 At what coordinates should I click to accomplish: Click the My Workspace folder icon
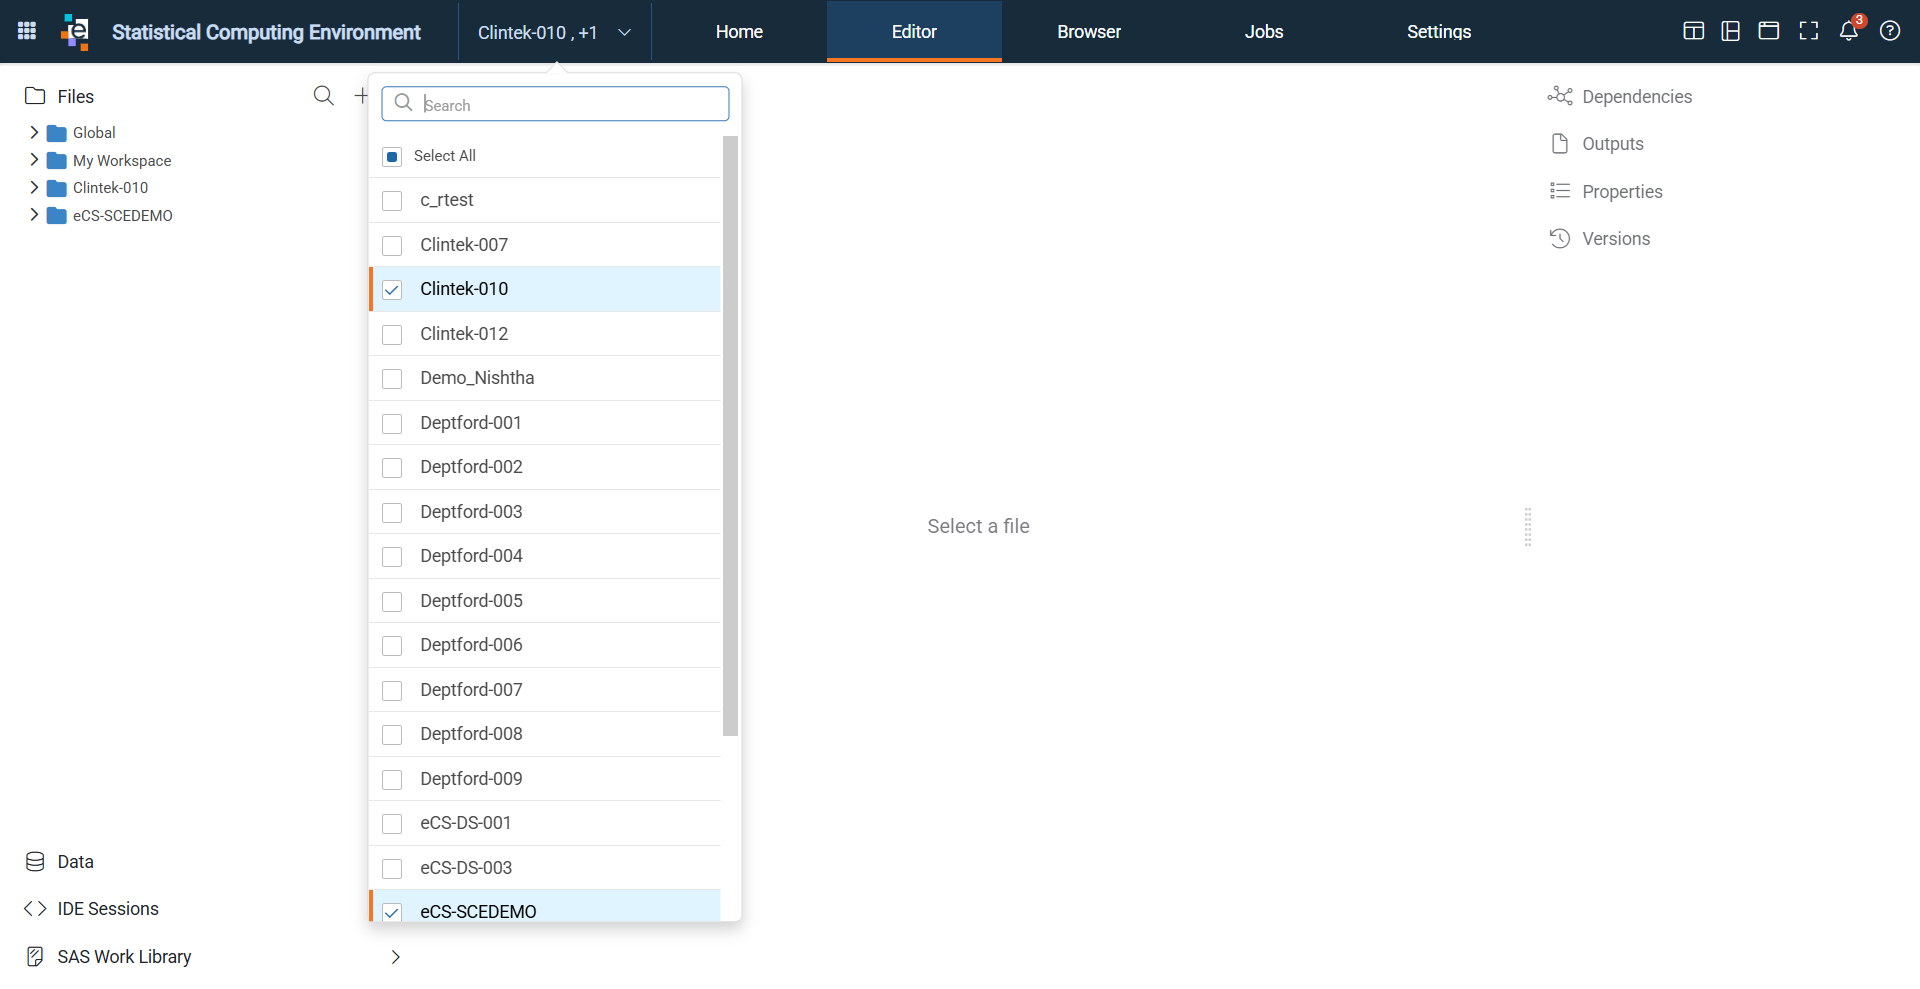[x=57, y=161]
